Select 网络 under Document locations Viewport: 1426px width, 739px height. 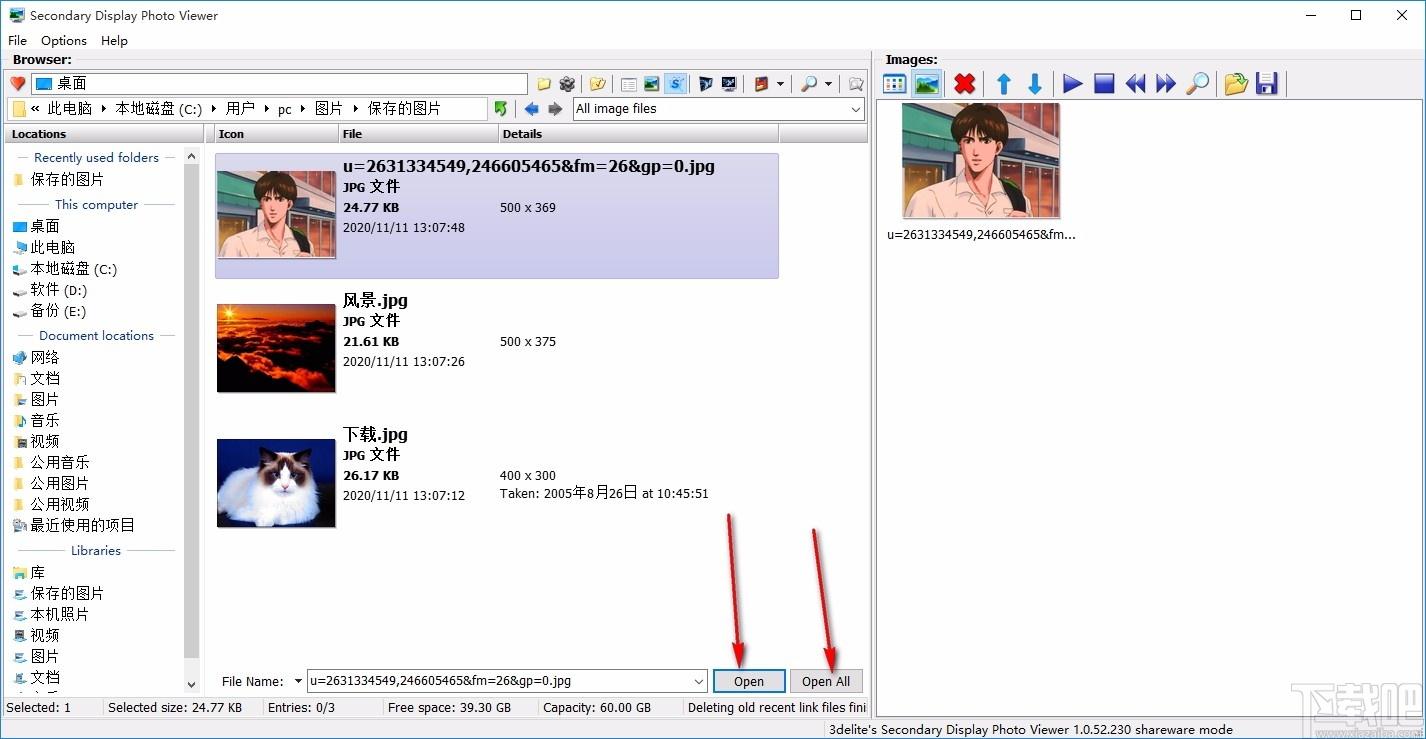click(44, 357)
